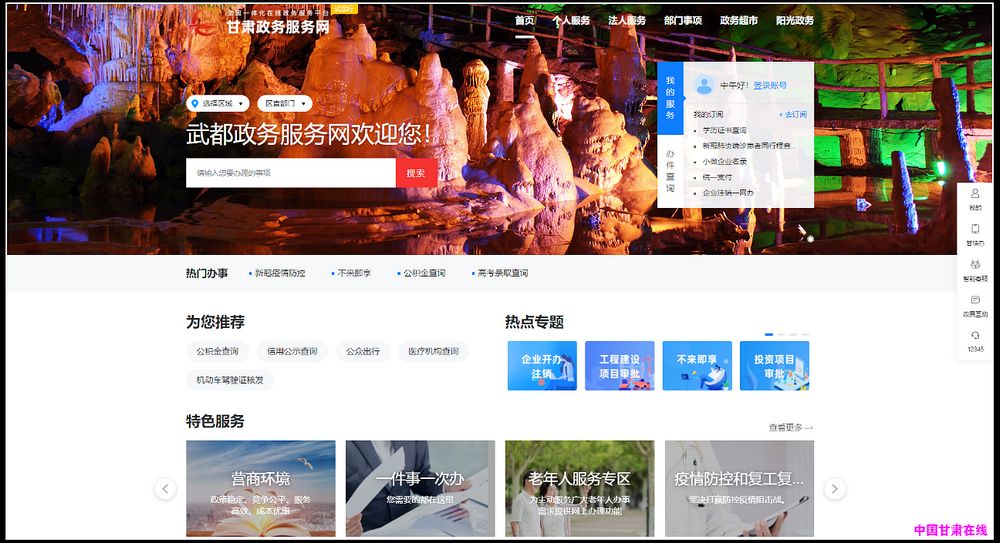The width and height of the screenshot is (1000, 543).
Task: Click the 登录账号 login link
Action: (770, 86)
